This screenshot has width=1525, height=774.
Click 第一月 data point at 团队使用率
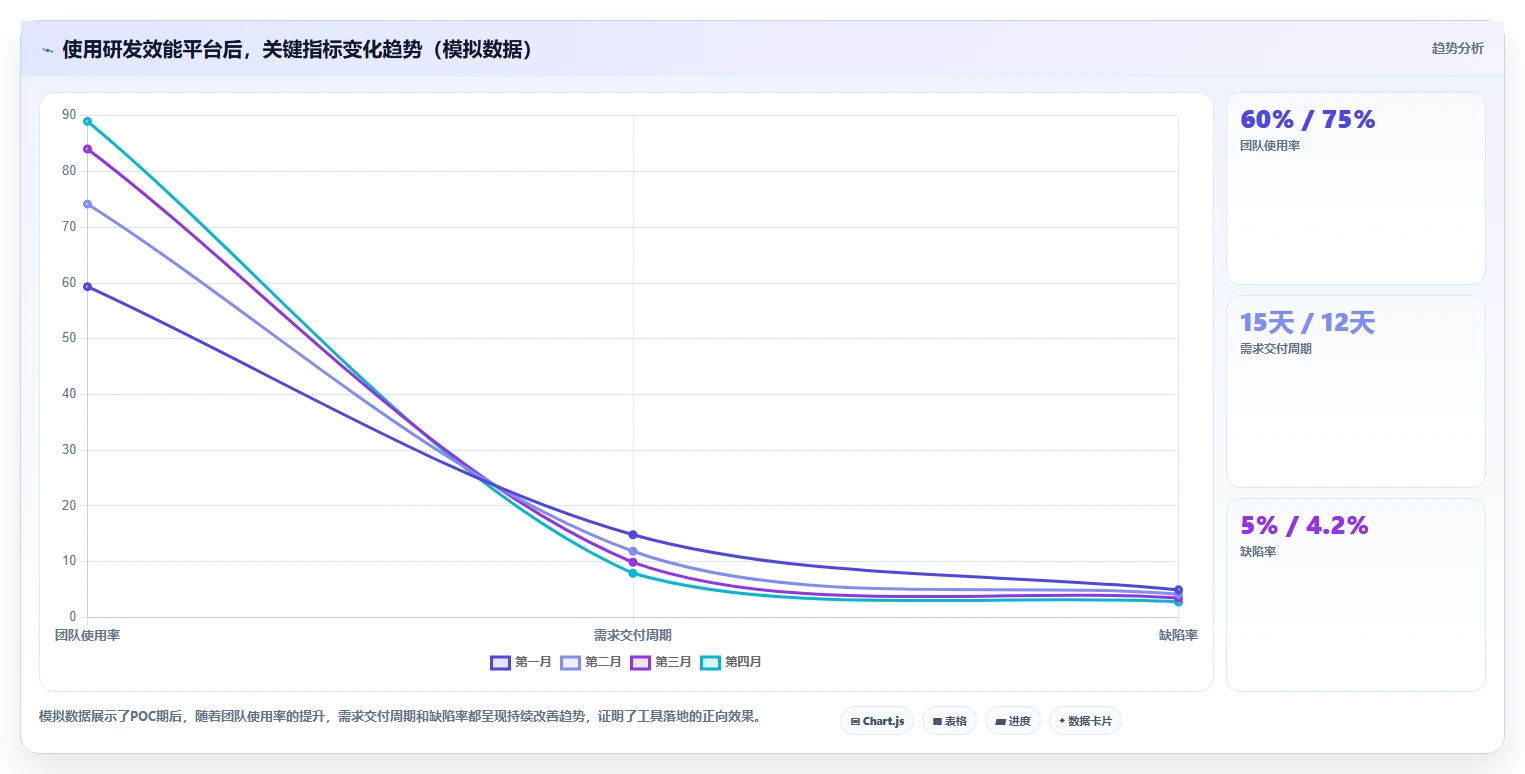tap(88, 287)
